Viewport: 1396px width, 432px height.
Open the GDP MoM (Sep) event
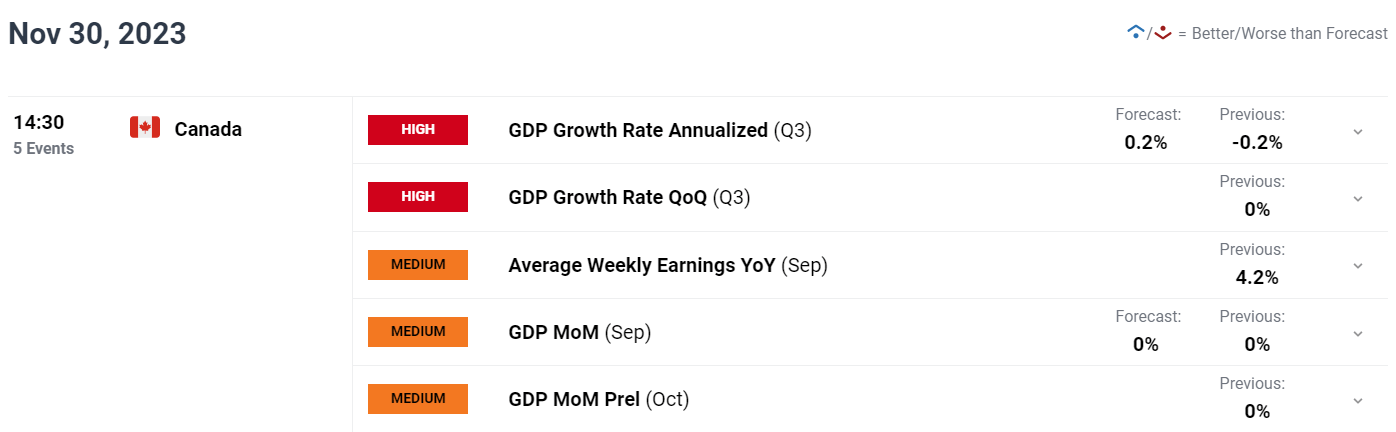point(580,332)
